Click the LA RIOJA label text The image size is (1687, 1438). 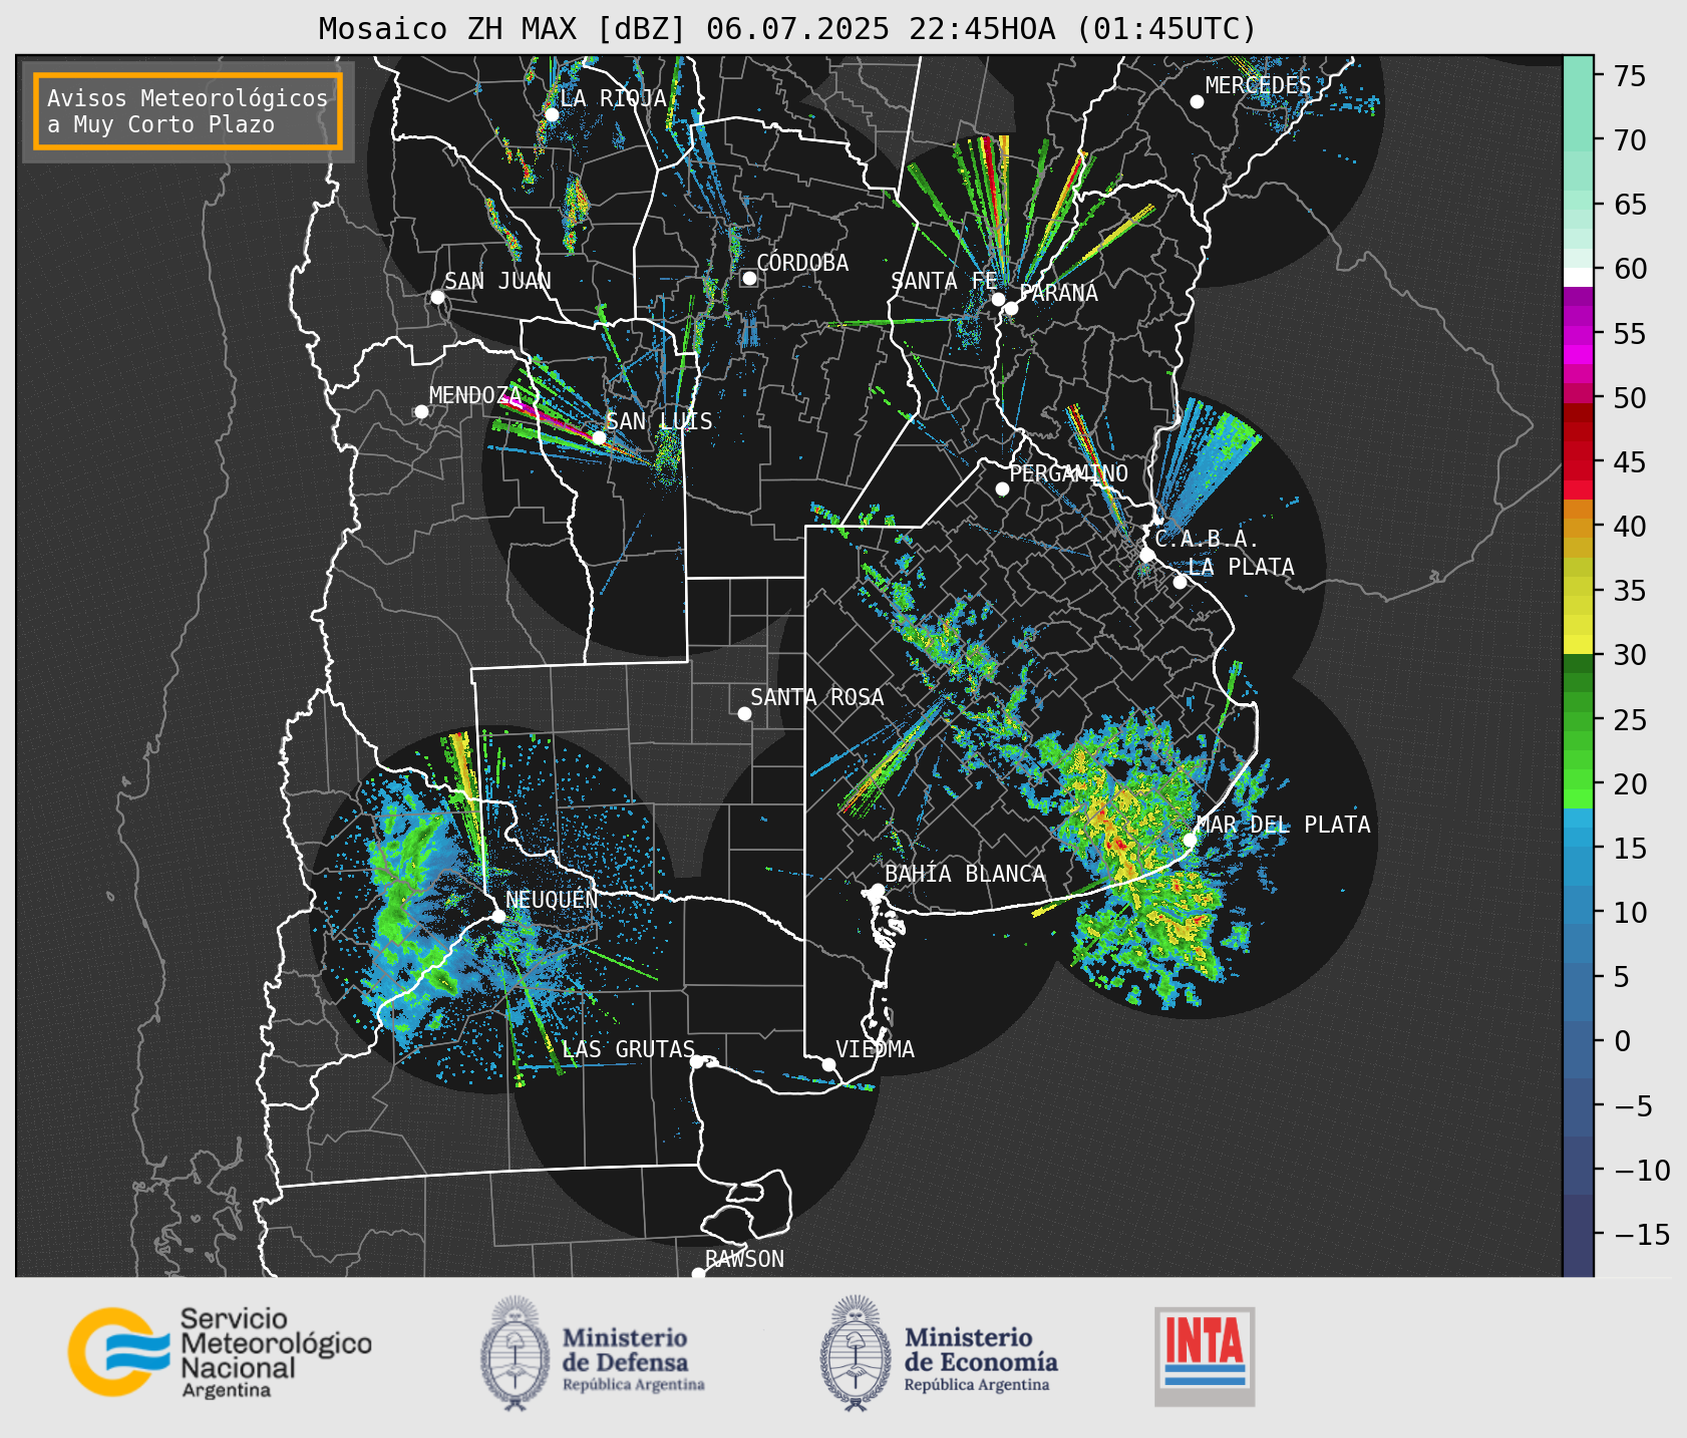[x=613, y=98]
